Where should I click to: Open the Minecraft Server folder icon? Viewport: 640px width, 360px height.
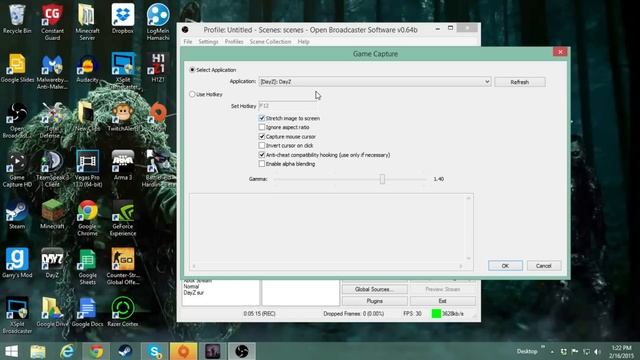[x=87, y=22]
